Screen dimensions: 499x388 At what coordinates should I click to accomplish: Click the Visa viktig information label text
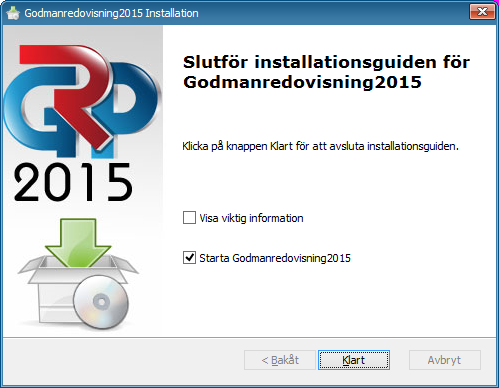(251, 218)
